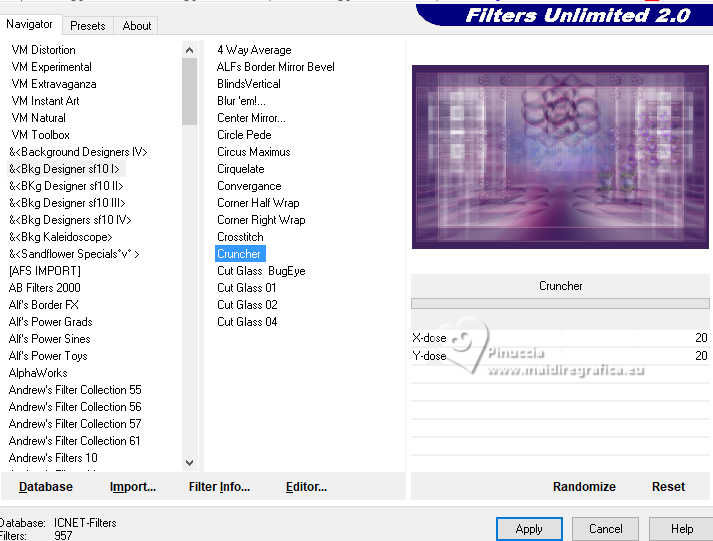Choose the Corner Right Wrap filter
The image size is (713, 541).
[x=261, y=220]
